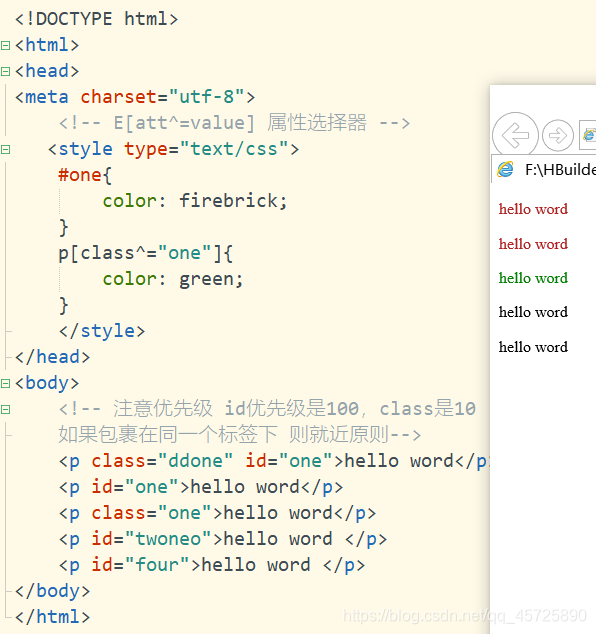Viewport: 596px width, 634px height.
Task: Click the first firebrick hello word paragraph
Action: [533, 209]
